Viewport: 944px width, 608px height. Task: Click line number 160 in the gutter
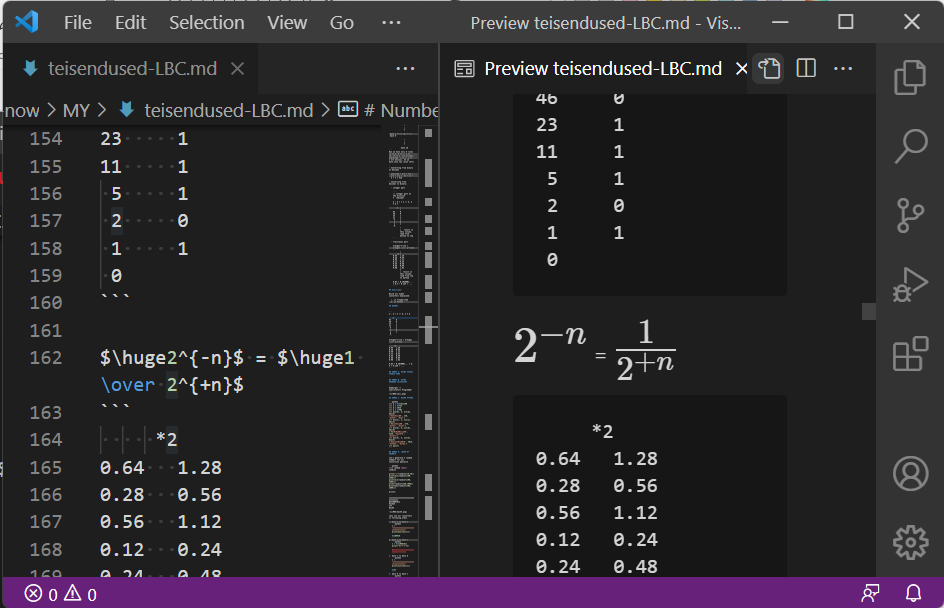point(46,303)
